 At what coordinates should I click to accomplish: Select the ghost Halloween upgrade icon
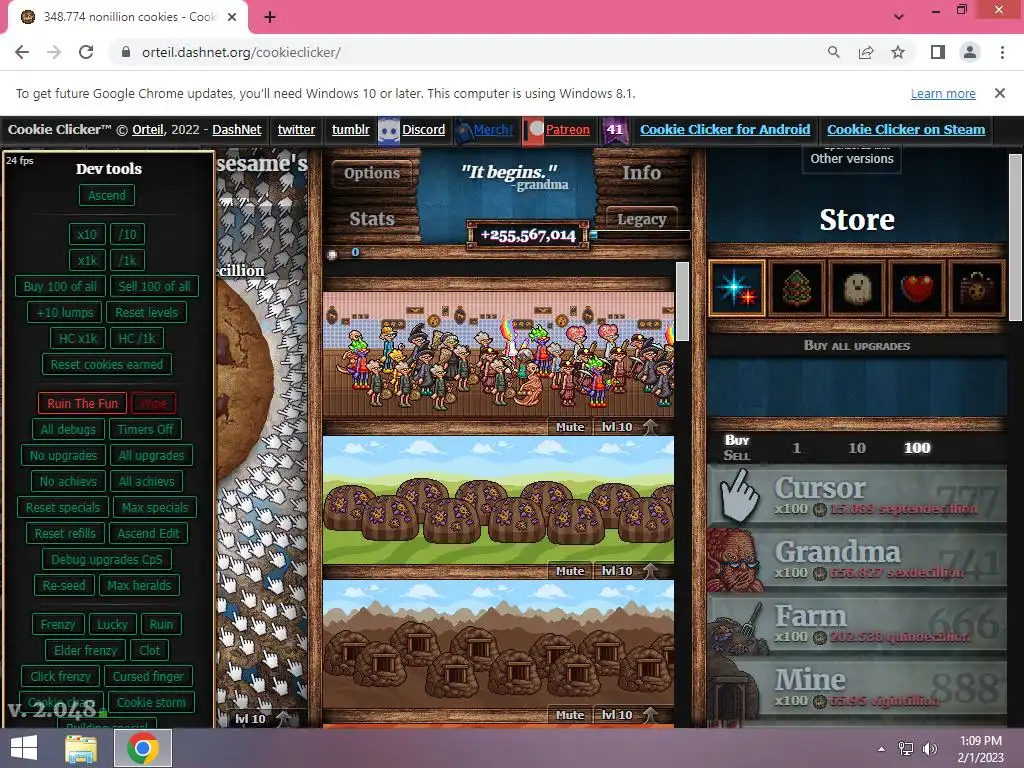(x=857, y=288)
